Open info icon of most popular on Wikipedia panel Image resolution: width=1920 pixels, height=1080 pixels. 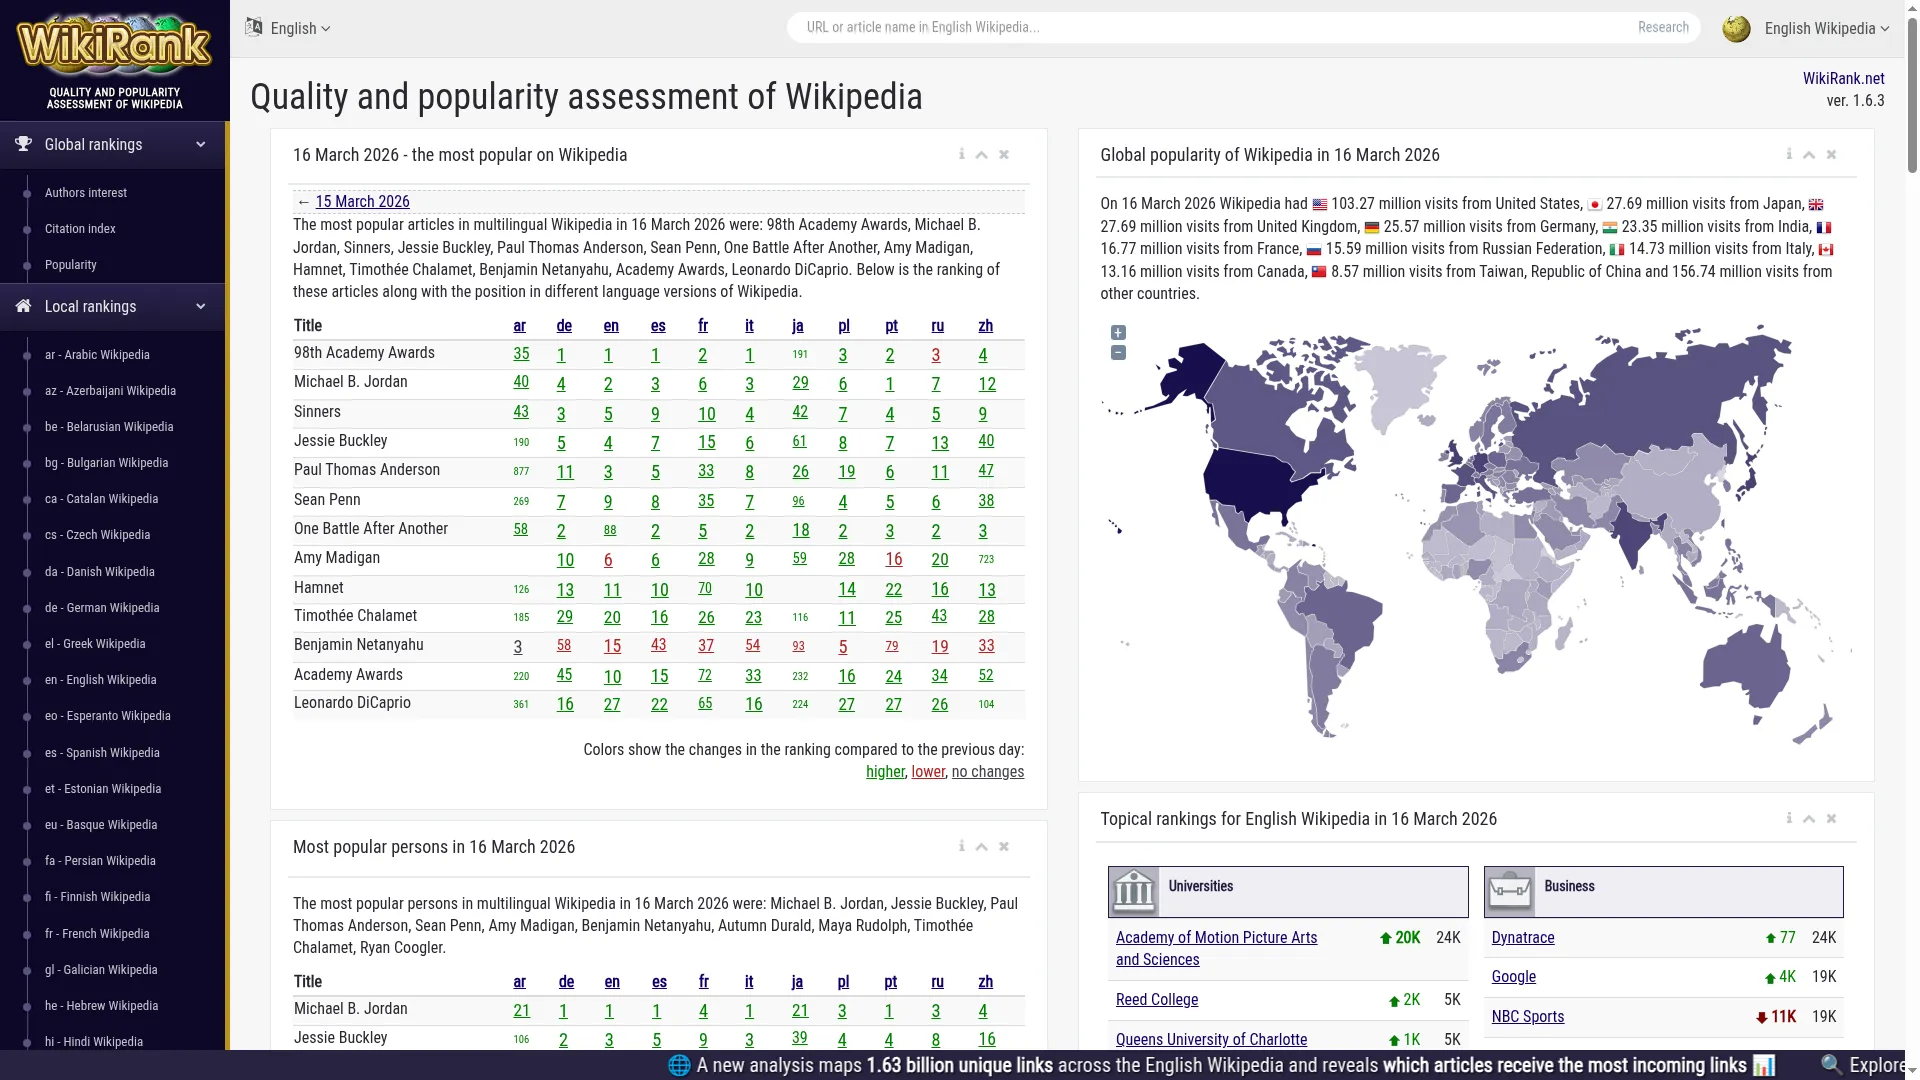pos(961,154)
